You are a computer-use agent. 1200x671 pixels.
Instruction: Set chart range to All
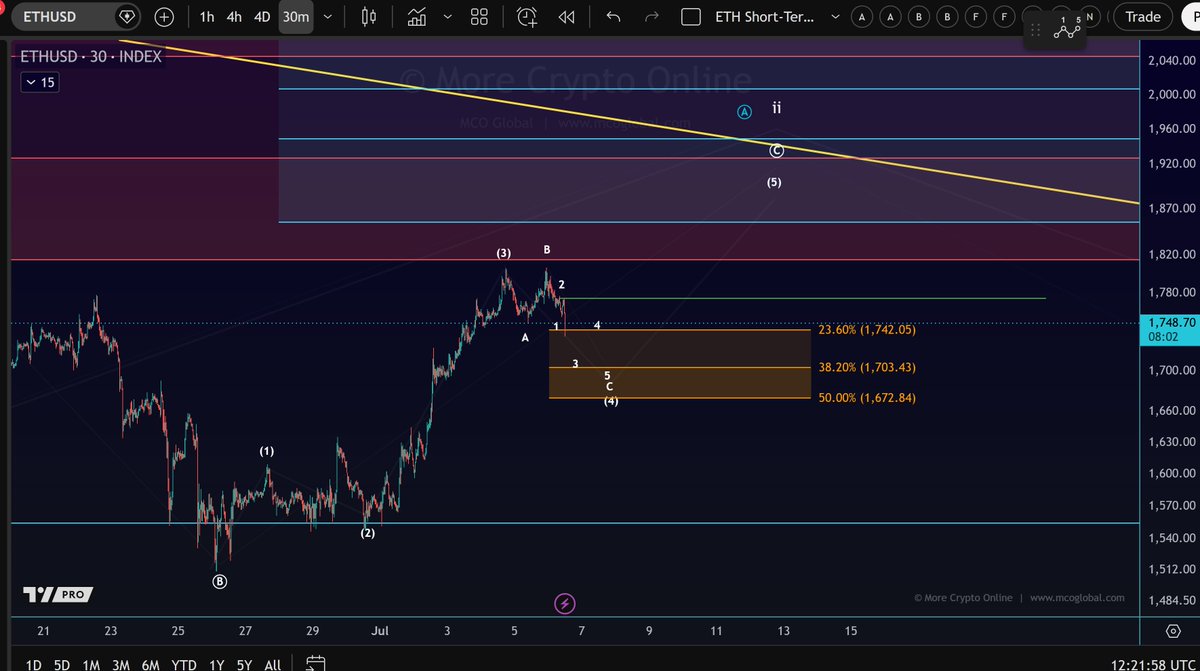(x=272, y=664)
